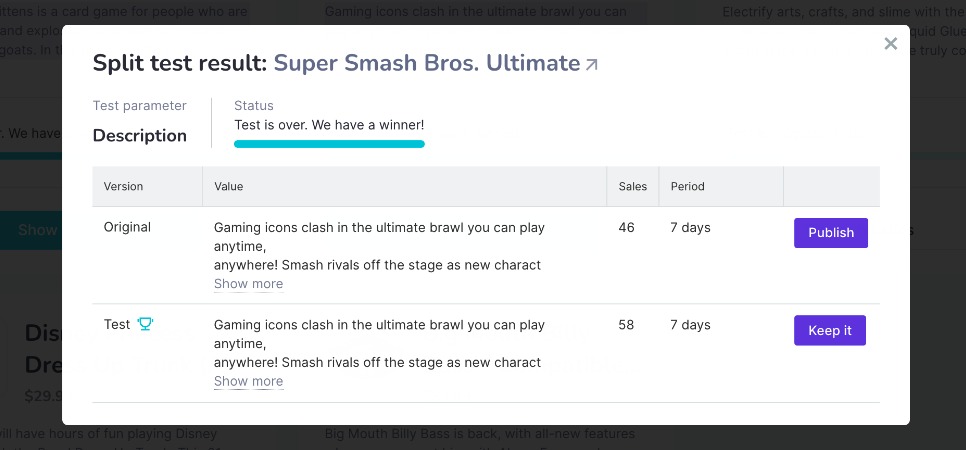Expand Show more in Original row
The width and height of the screenshot is (966, 450).
point(248,284)
